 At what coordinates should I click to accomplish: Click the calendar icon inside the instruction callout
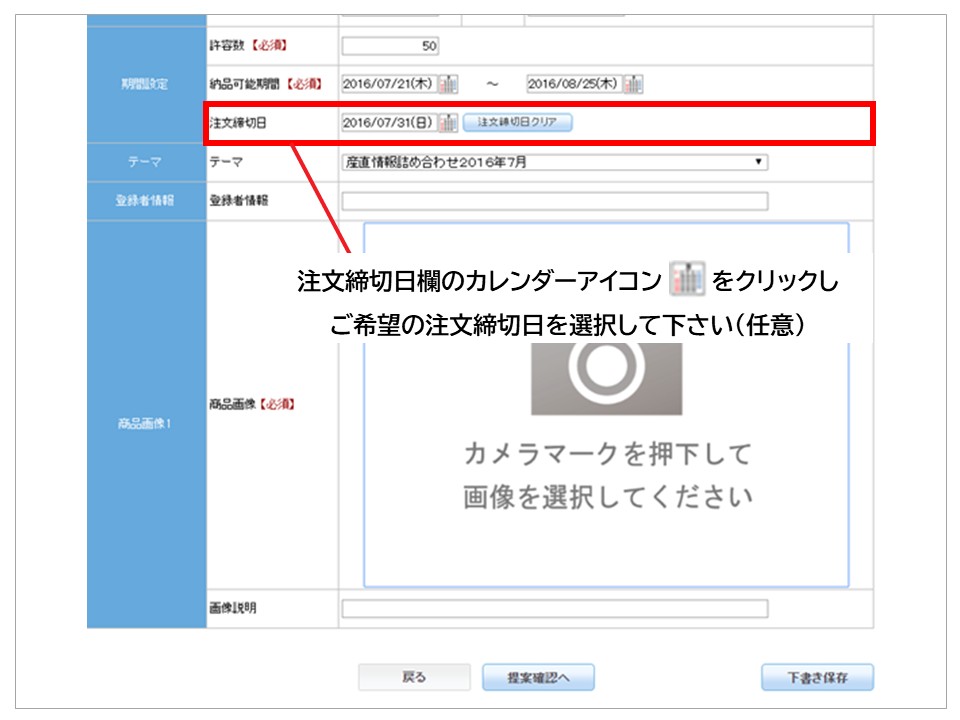click(687, 280)
